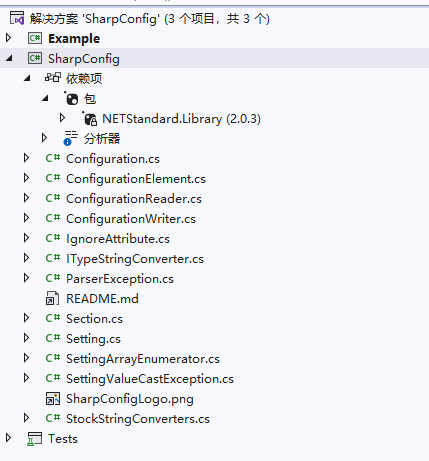Select the IgnoreAttribute.cs file
Screen dimensions: 429x461
click(x=118, y=239)
